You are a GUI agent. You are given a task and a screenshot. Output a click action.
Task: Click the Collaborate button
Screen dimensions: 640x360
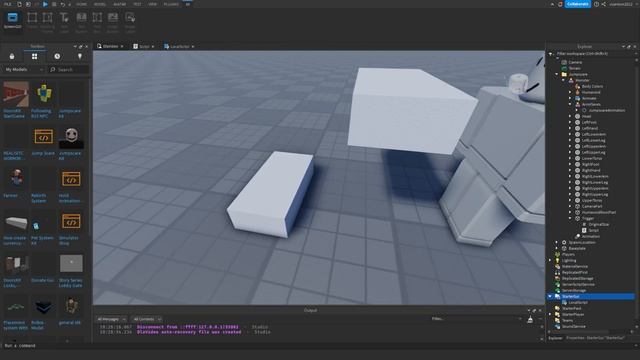coord(578,4)
